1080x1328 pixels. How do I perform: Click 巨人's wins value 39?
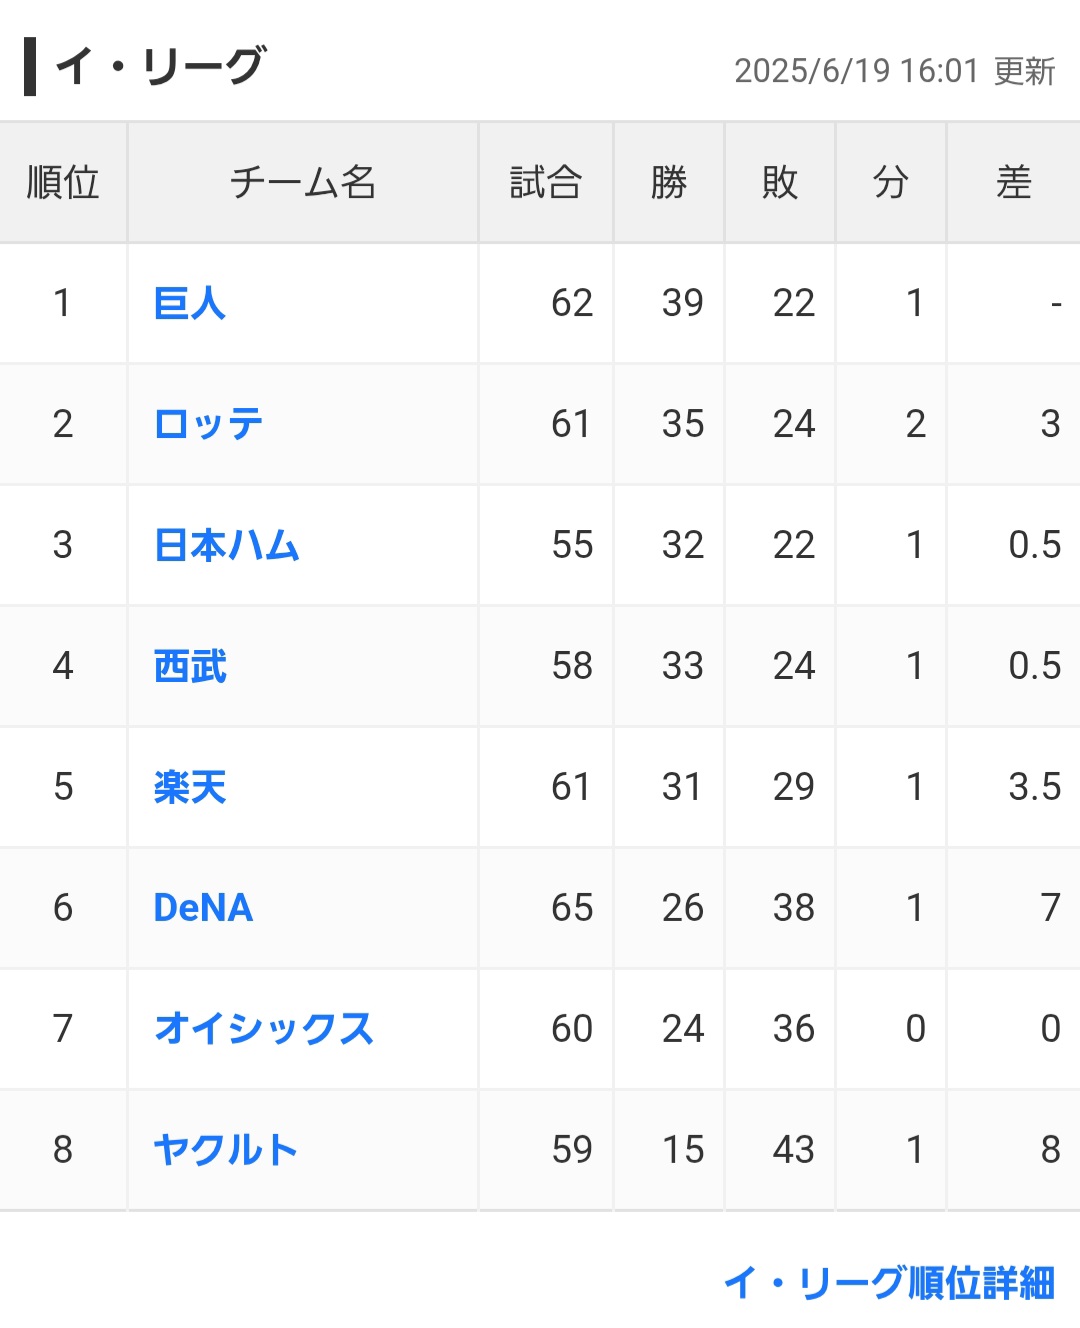[683, 303]
